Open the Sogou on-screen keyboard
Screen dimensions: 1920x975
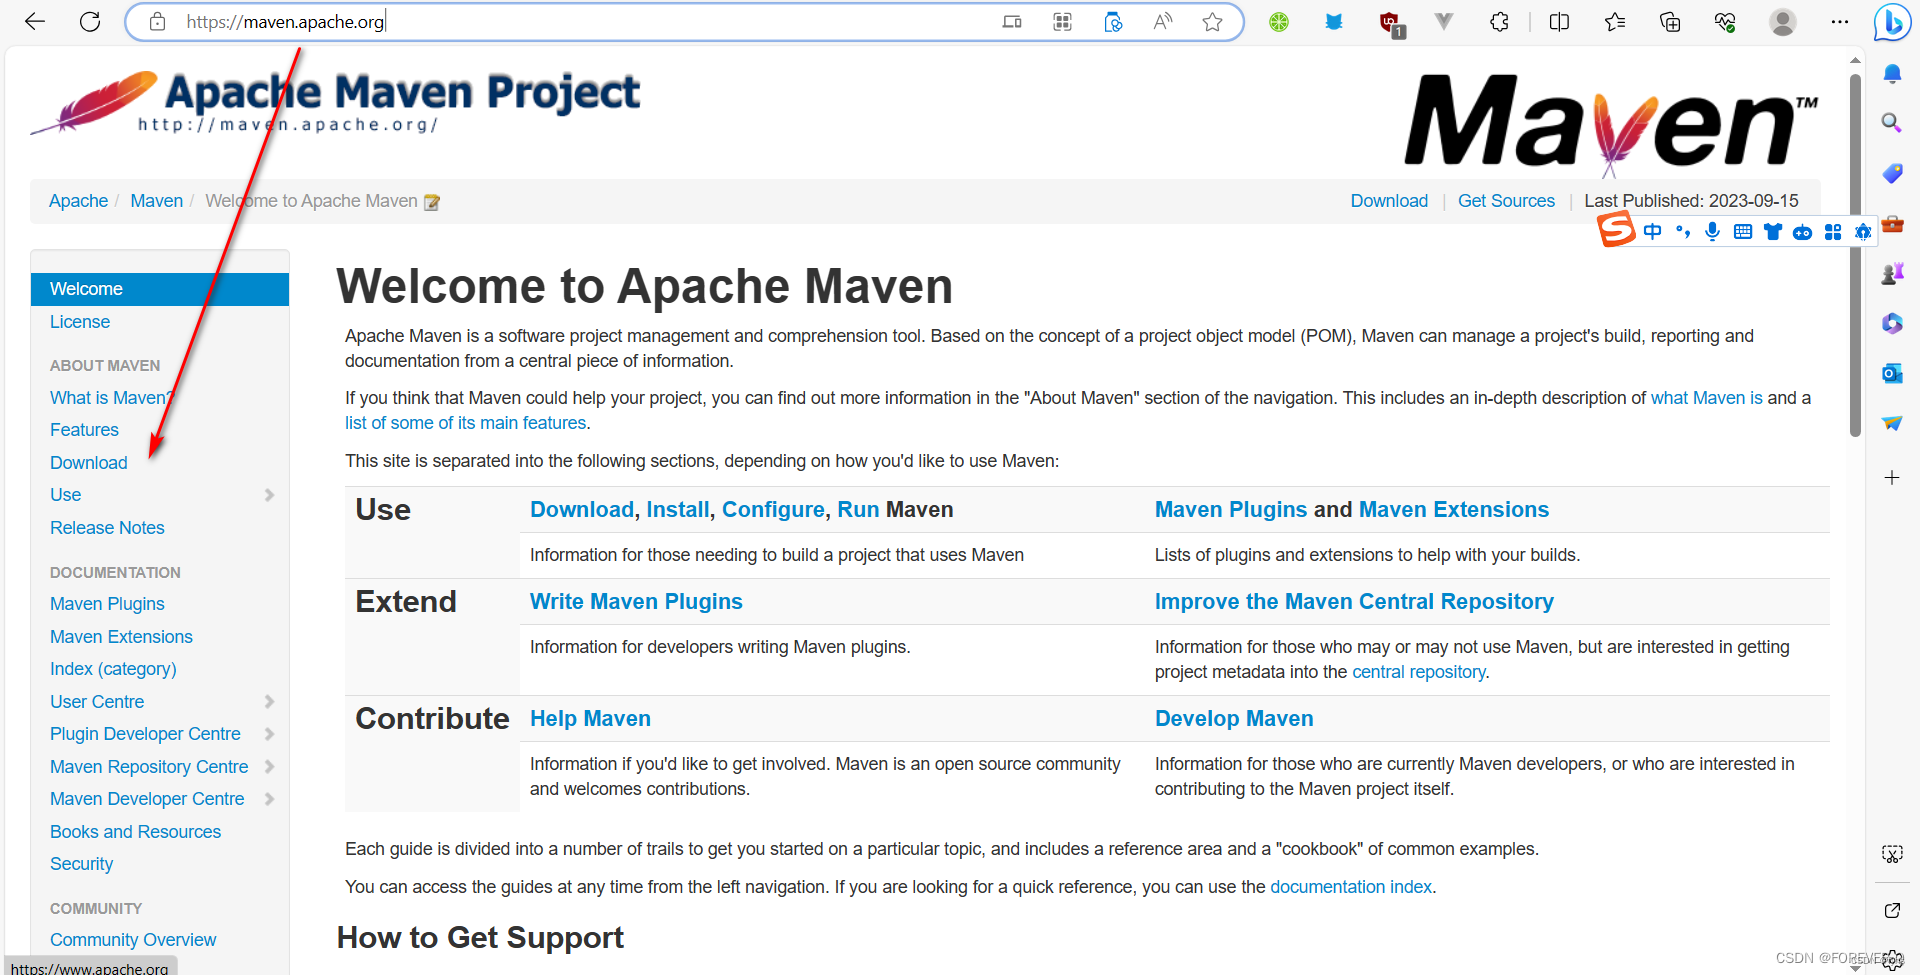click(x=1743, y=231)
